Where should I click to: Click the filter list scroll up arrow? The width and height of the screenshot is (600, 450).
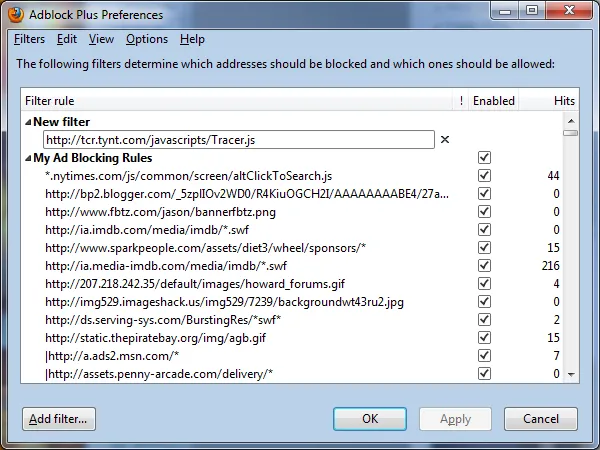coord(571,121)
